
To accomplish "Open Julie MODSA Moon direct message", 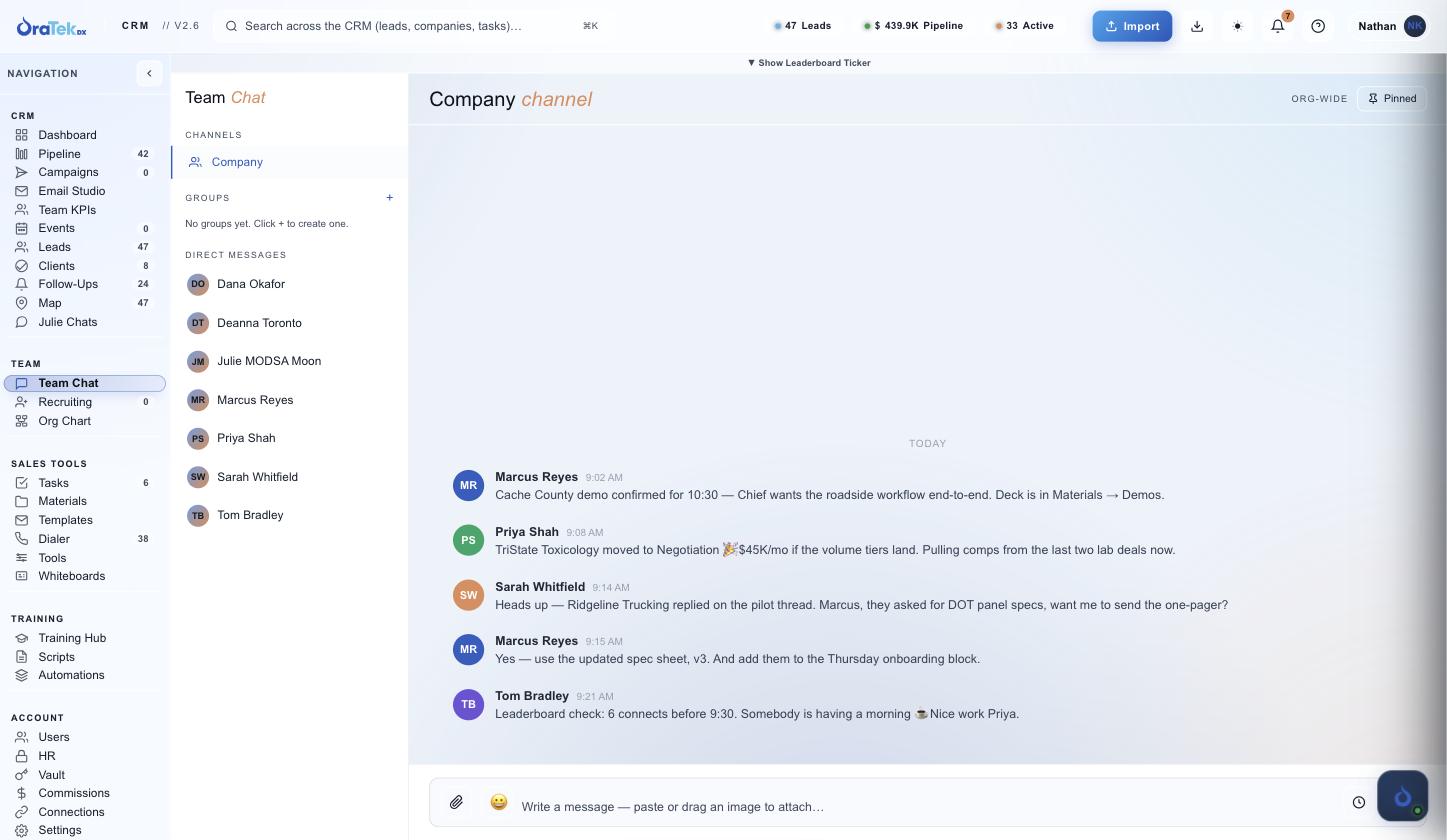I will pos(290,361).
